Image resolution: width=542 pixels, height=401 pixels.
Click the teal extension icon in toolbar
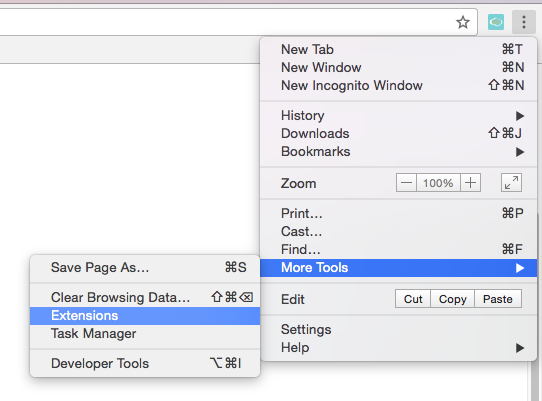point(496,22)
